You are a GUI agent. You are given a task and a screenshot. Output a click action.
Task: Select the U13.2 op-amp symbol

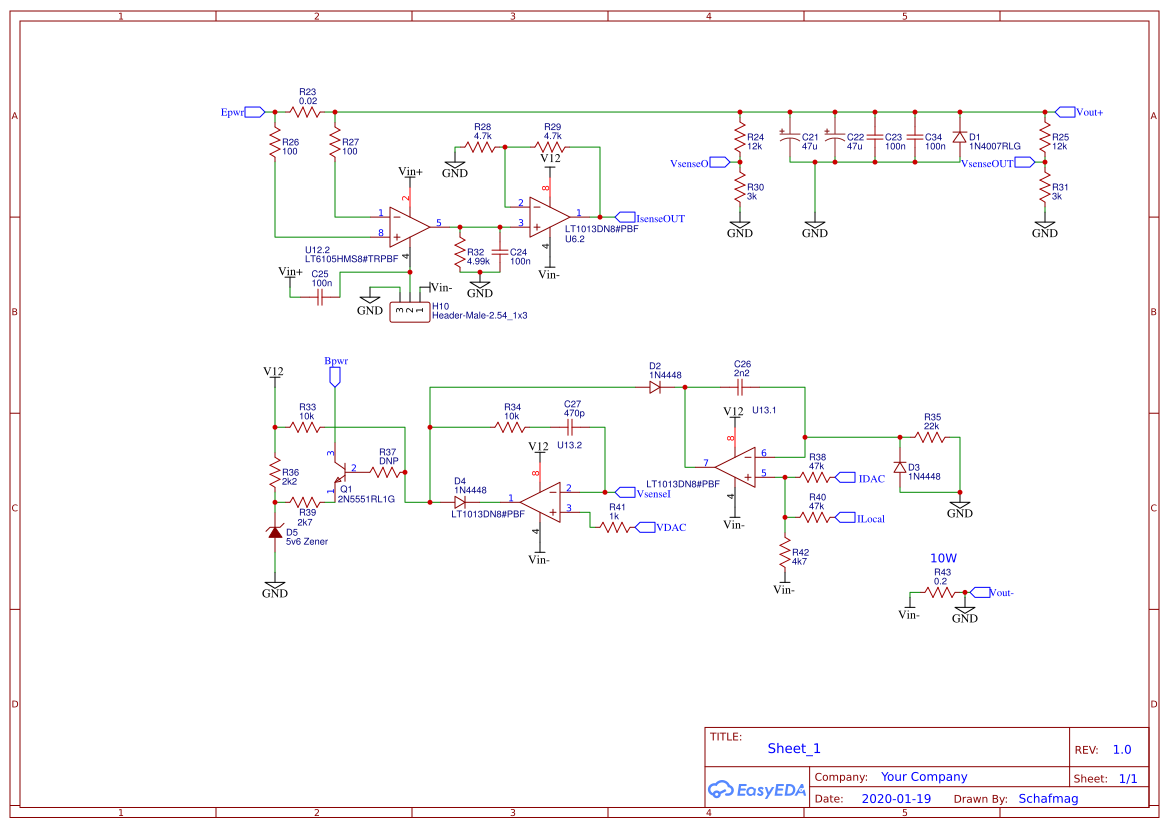coord(540,502)
